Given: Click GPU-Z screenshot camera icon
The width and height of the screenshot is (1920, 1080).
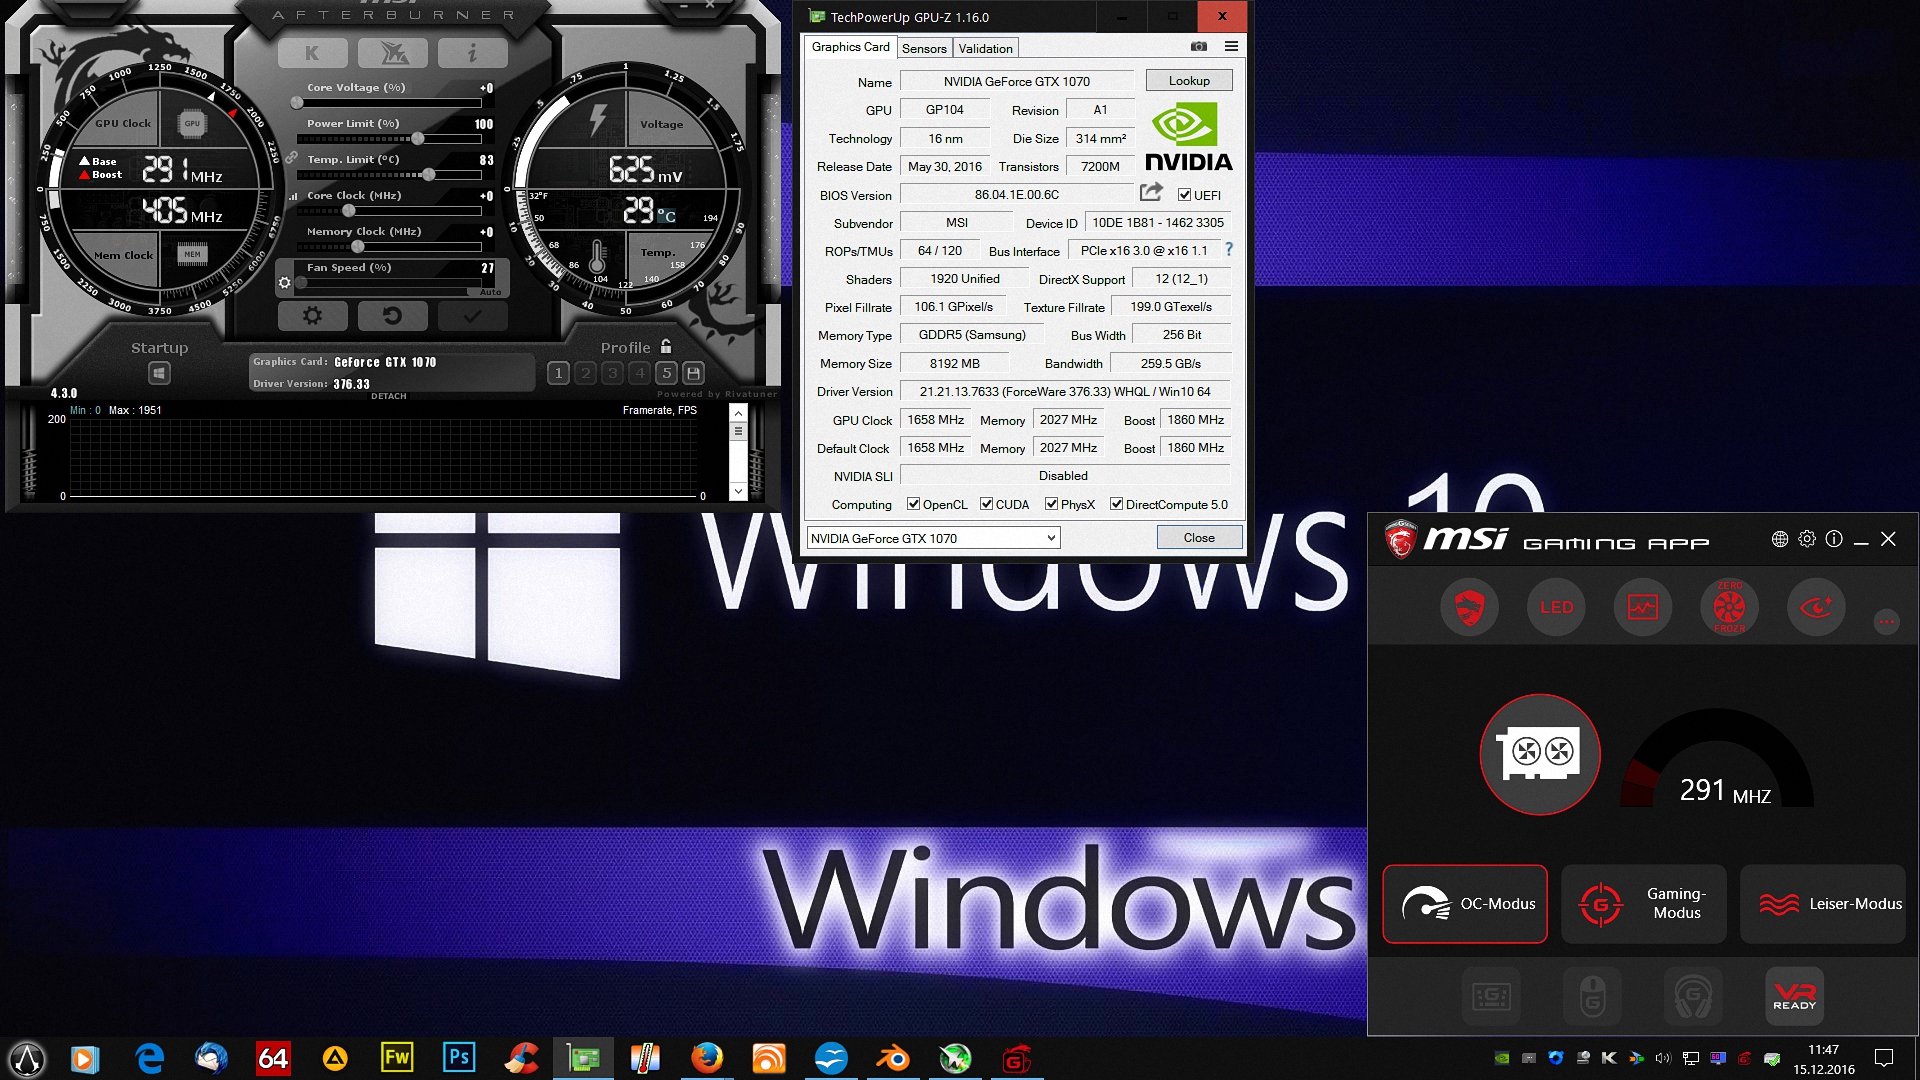Looking at the screenshot, I should pos(1198,47).
